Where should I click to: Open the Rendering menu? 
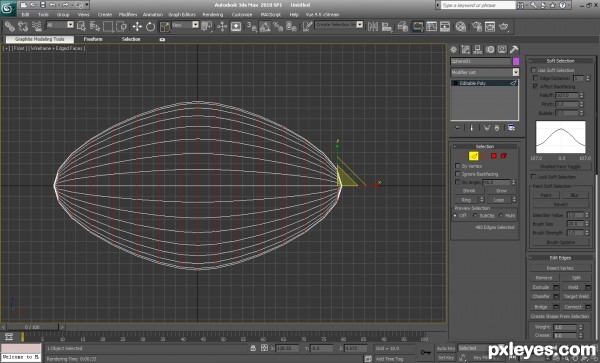pyautogui.click(x=213, y=15)
